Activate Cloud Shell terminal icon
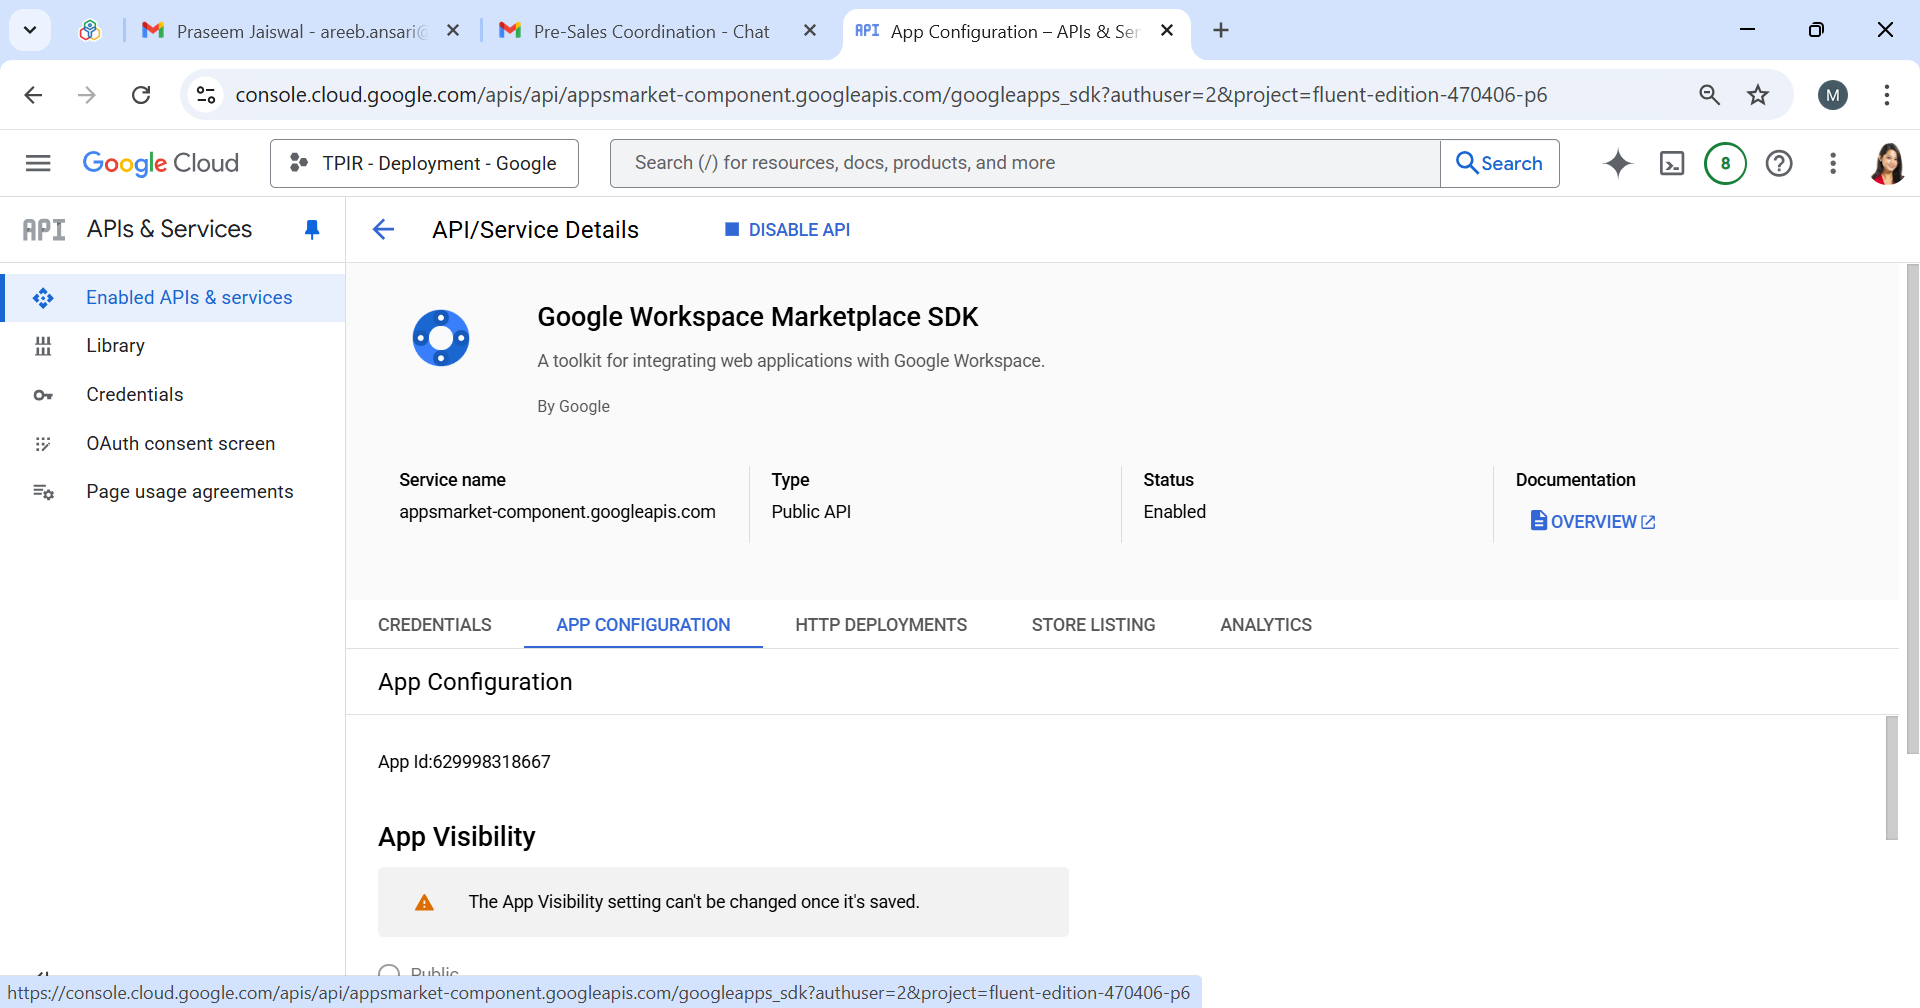 (x=1672, y=163)
